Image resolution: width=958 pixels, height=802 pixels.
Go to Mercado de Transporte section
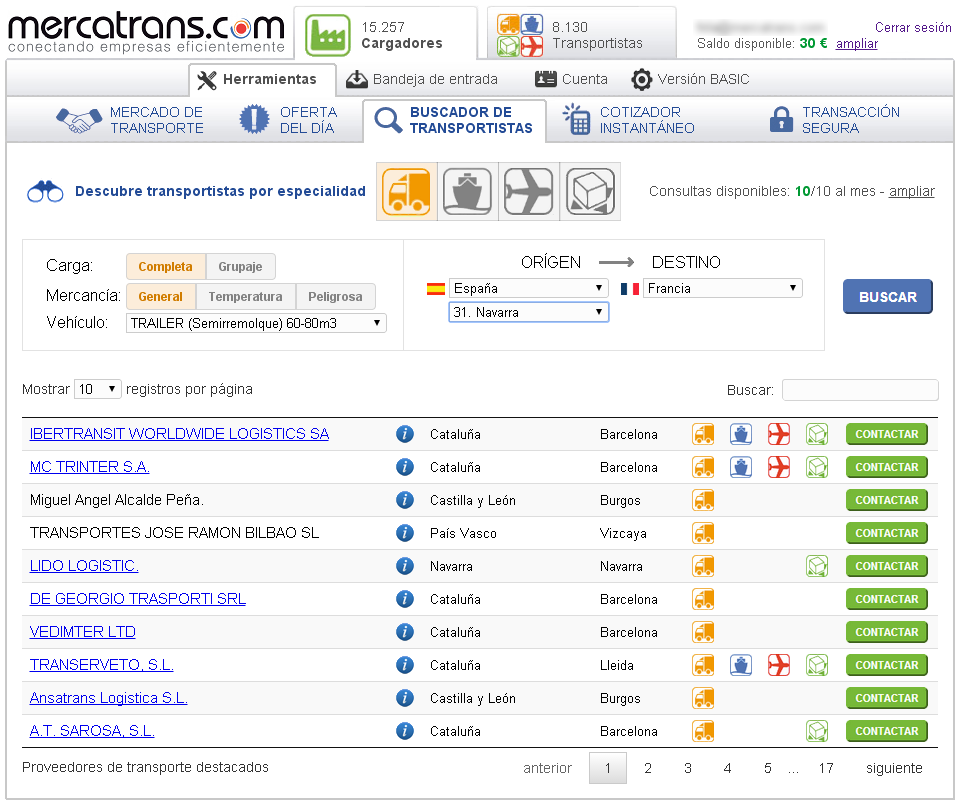click(x=130, y=120)
